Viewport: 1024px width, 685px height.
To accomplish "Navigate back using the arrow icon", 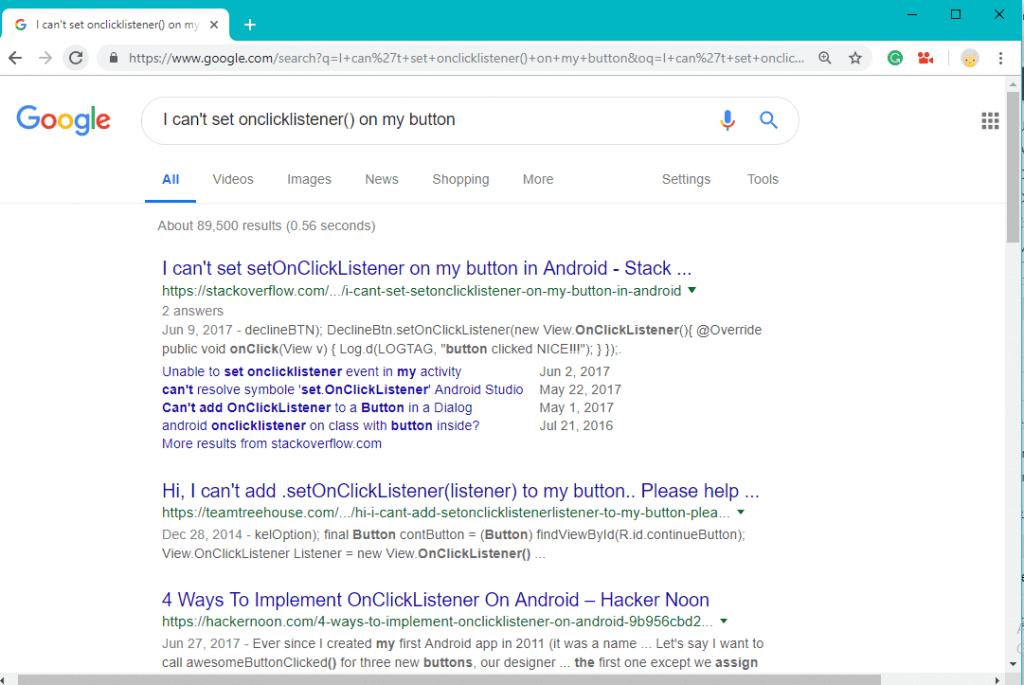I will point(14,58).
